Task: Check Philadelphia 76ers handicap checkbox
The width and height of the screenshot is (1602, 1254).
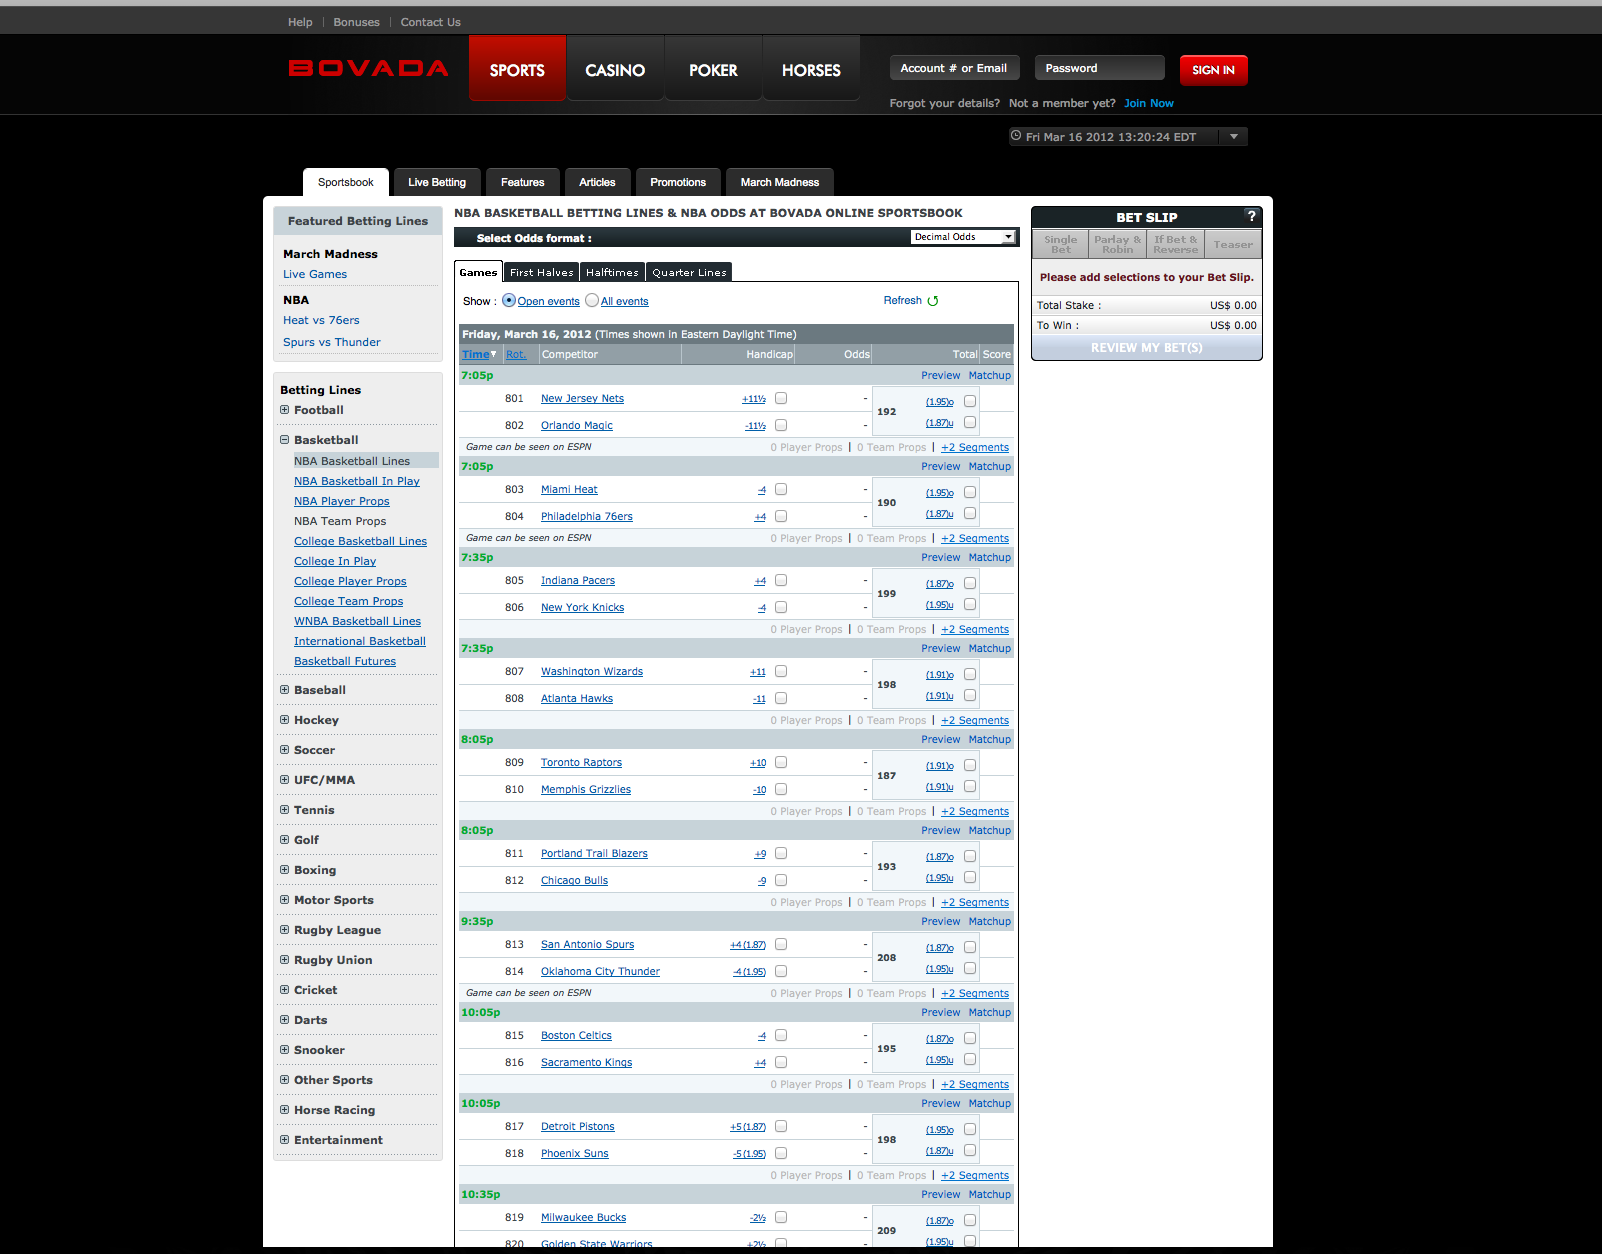Action: 781,516
